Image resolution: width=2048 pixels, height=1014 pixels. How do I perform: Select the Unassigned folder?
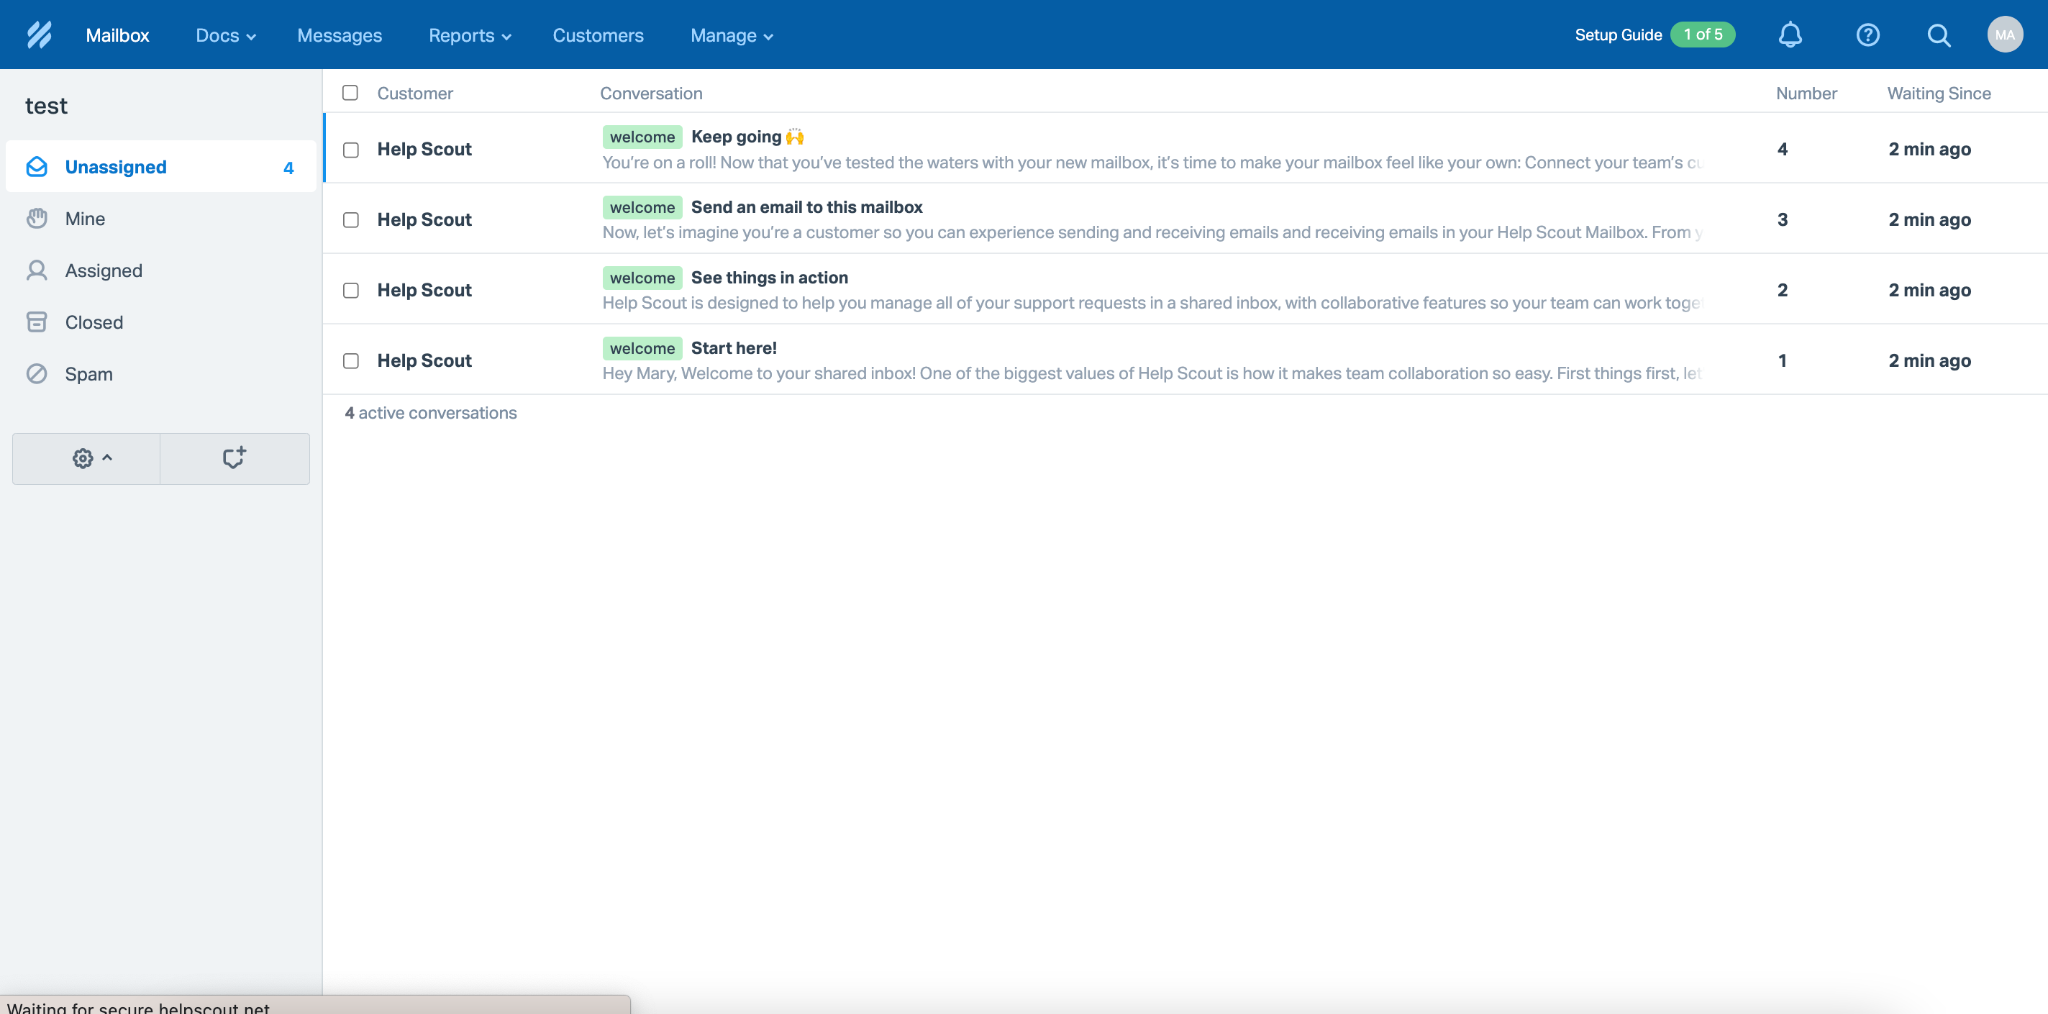[x=161, y=167]
